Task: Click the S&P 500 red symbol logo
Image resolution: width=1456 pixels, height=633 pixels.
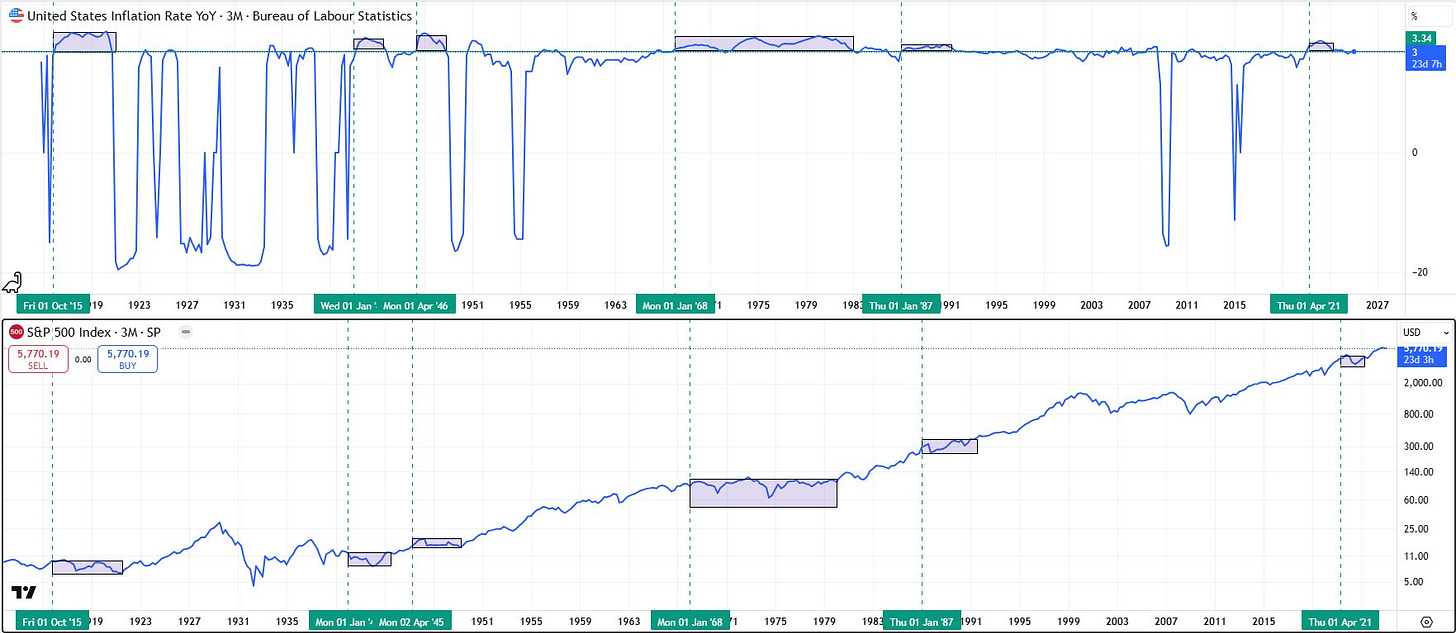Action: click(x=16, y=331)
